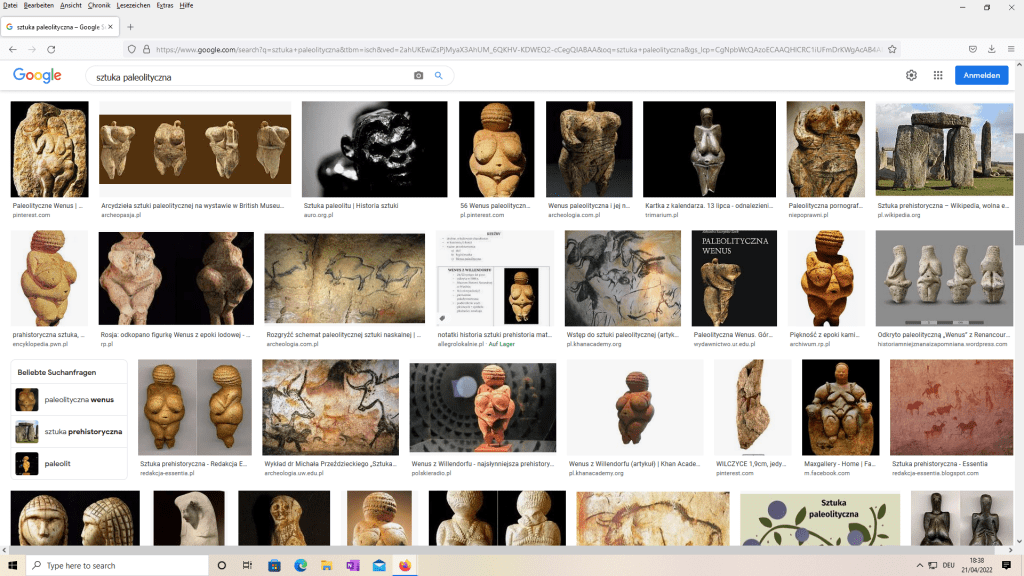Open the Firefox downloads panel

pos(991,49)
